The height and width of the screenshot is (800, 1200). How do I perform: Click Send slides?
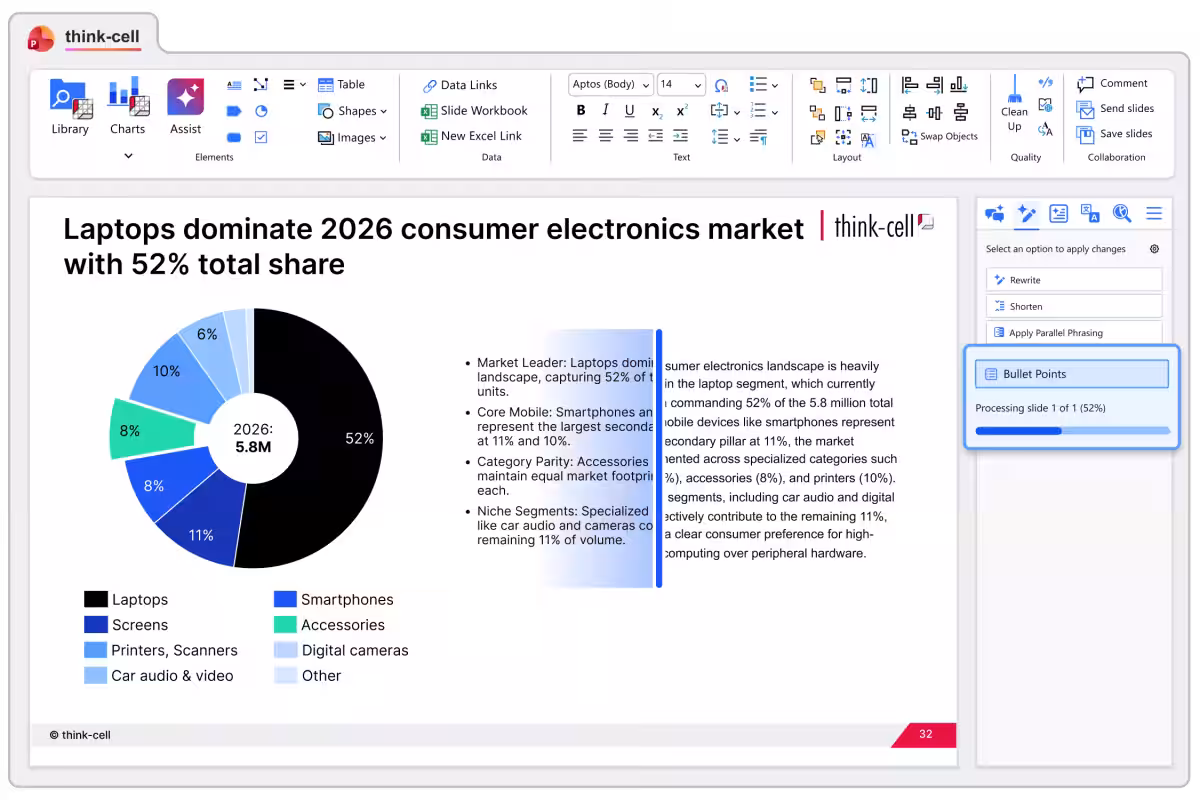click(1115, 108)
